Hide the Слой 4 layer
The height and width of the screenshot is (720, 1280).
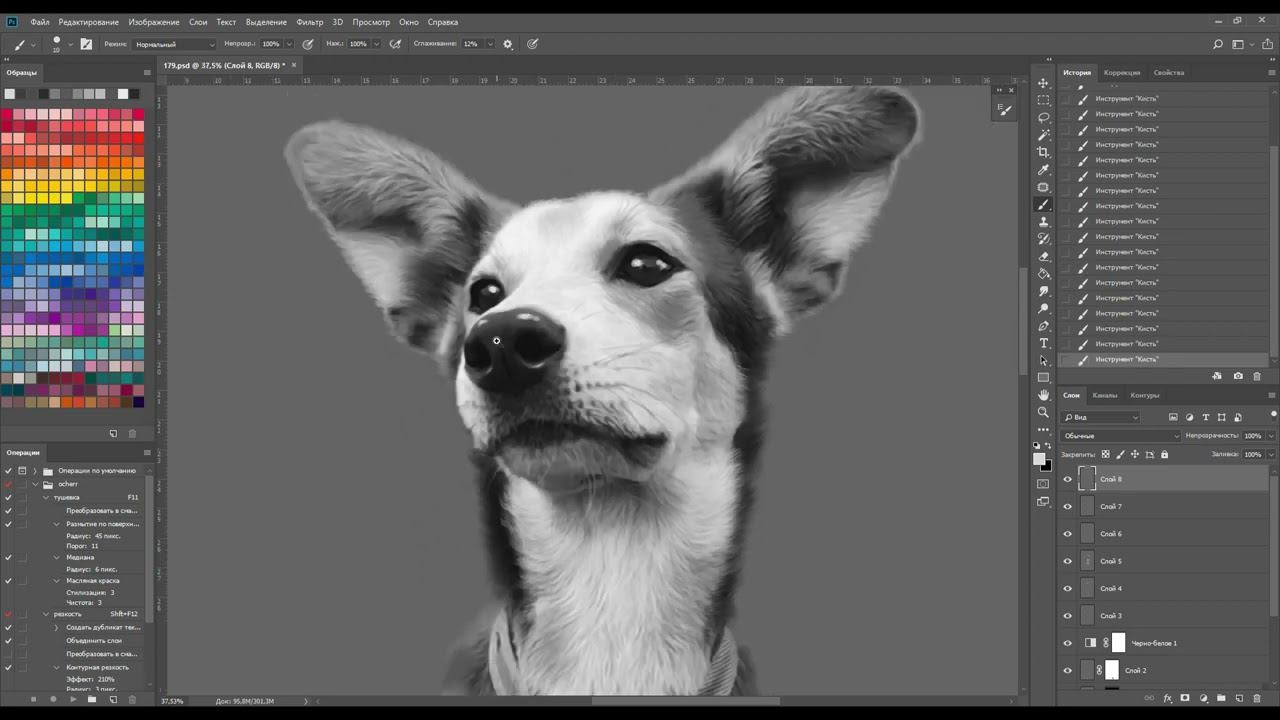tap(1067, 588)
